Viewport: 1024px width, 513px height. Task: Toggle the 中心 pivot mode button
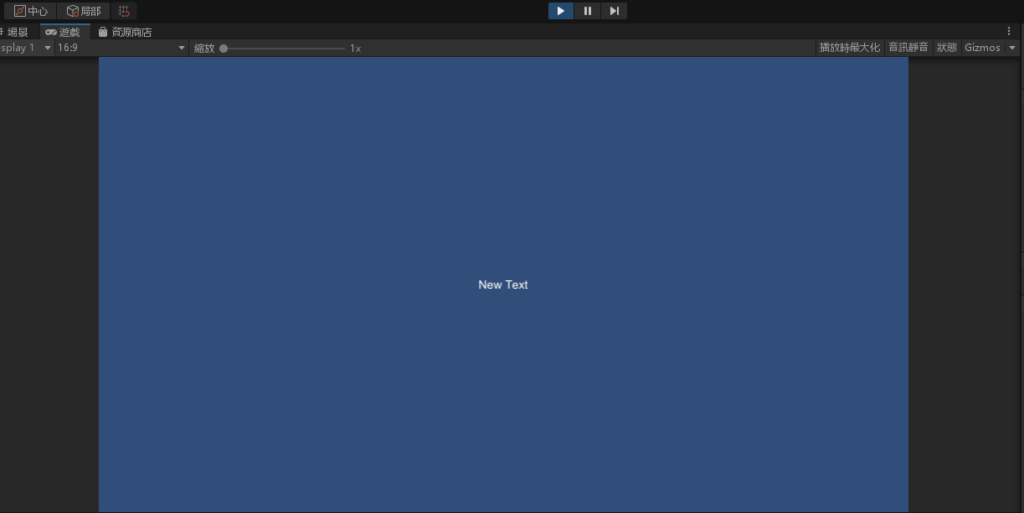pos(30,11)
